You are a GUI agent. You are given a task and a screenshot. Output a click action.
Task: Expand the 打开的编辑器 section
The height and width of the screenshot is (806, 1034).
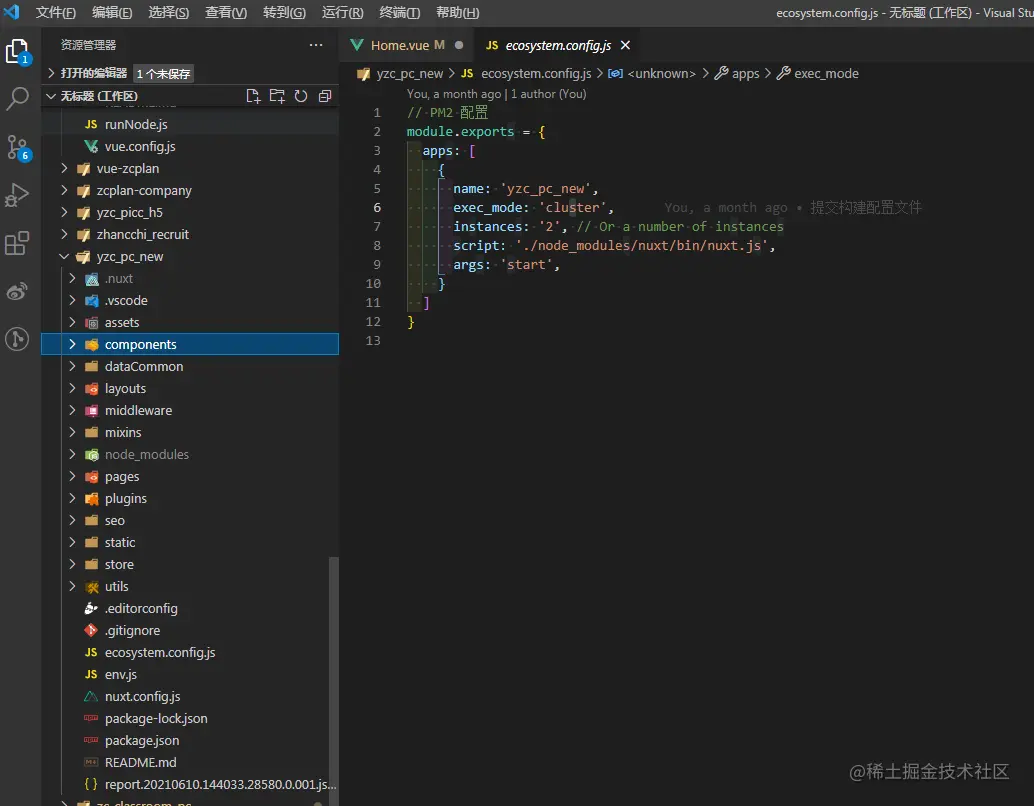pyautogui.click(x=94, y=73)
